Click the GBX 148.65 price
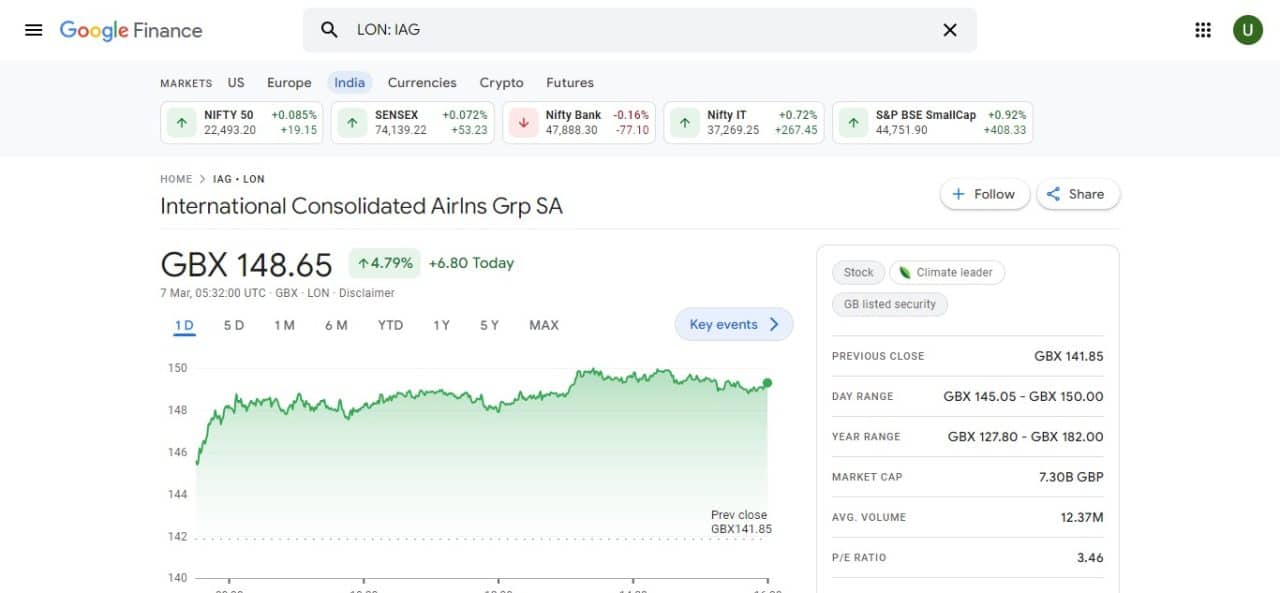 [x=246, y=265]
